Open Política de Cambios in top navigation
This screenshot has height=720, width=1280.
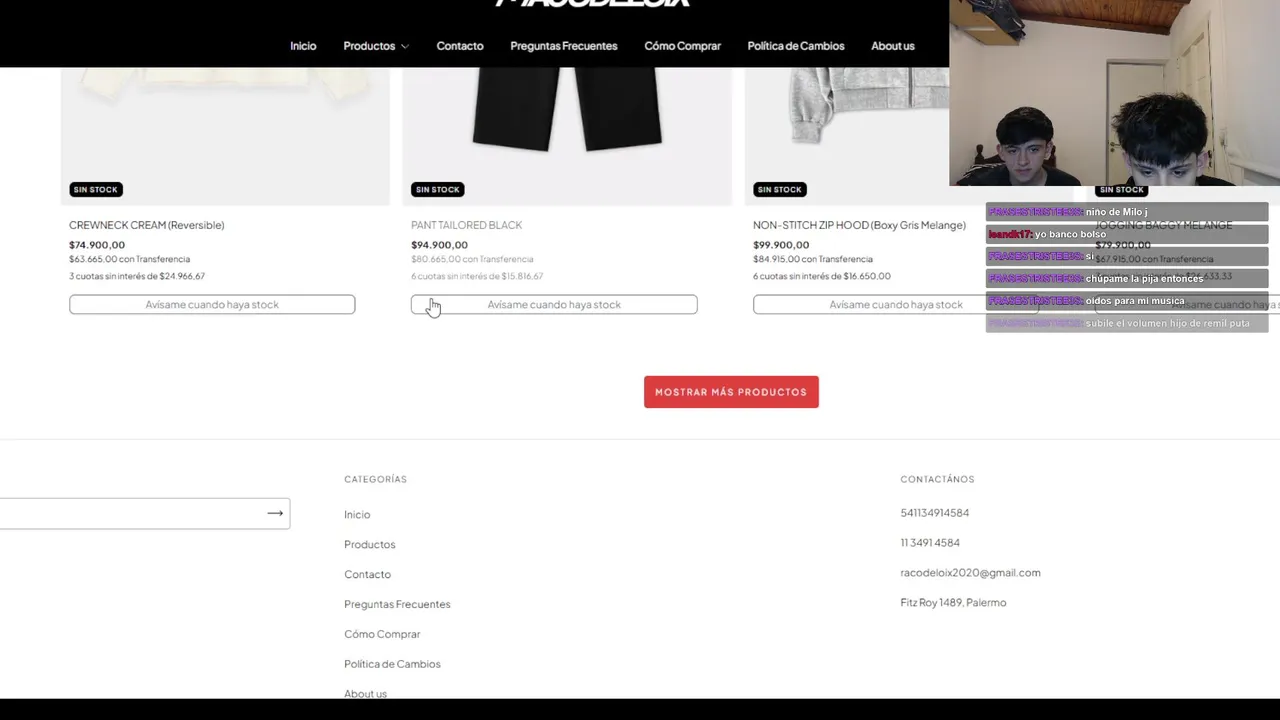pyautogui.click(x=796, y=46)
